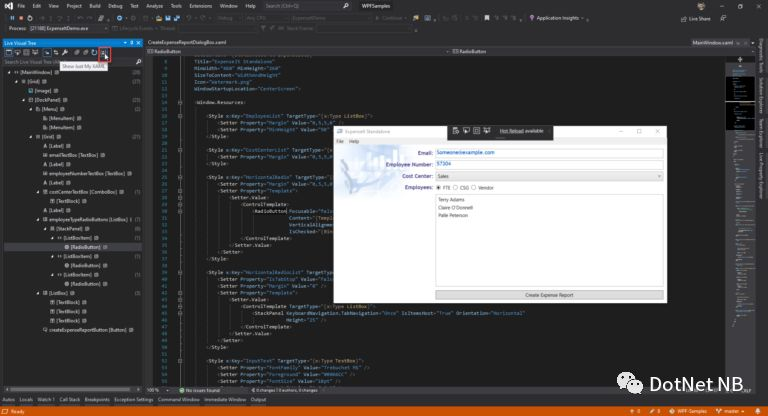Click the bookmark icon in main toolbar

click(486, 18)
